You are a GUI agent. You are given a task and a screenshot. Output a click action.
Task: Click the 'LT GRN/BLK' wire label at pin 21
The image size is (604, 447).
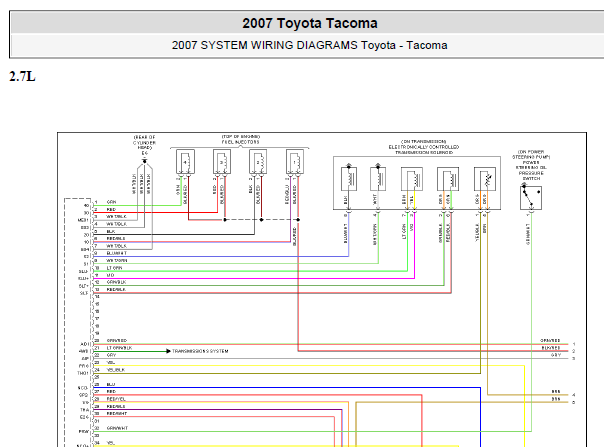(x=119, y=348)
